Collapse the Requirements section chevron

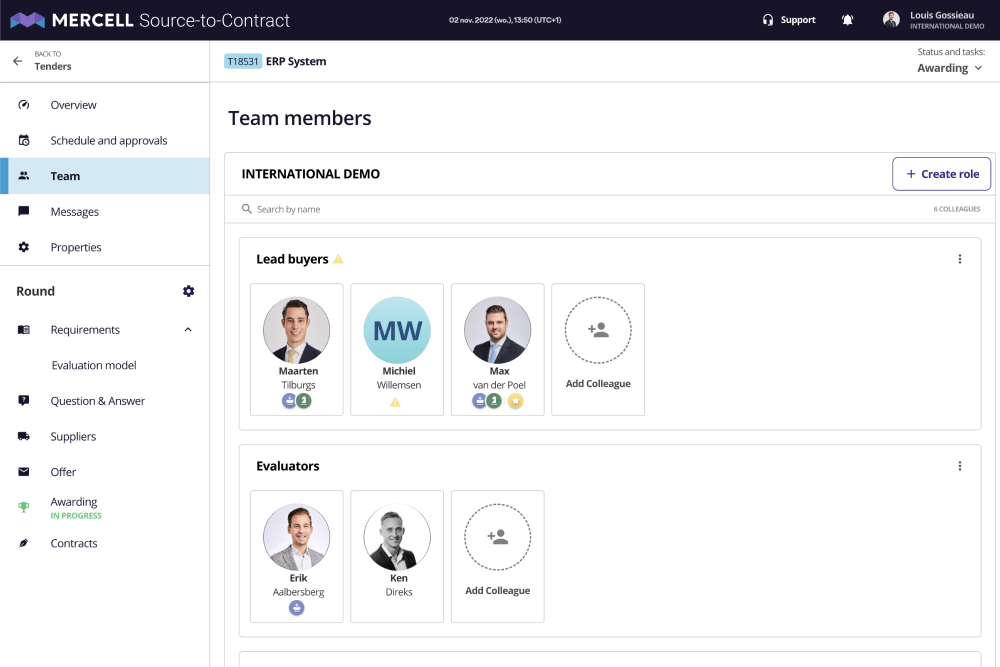point(188,330)
